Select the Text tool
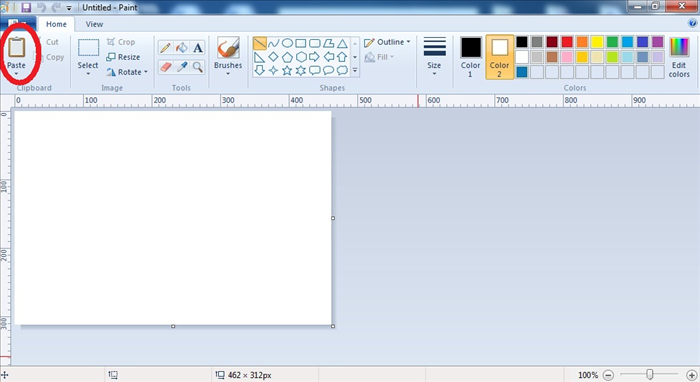 (197, 48)
